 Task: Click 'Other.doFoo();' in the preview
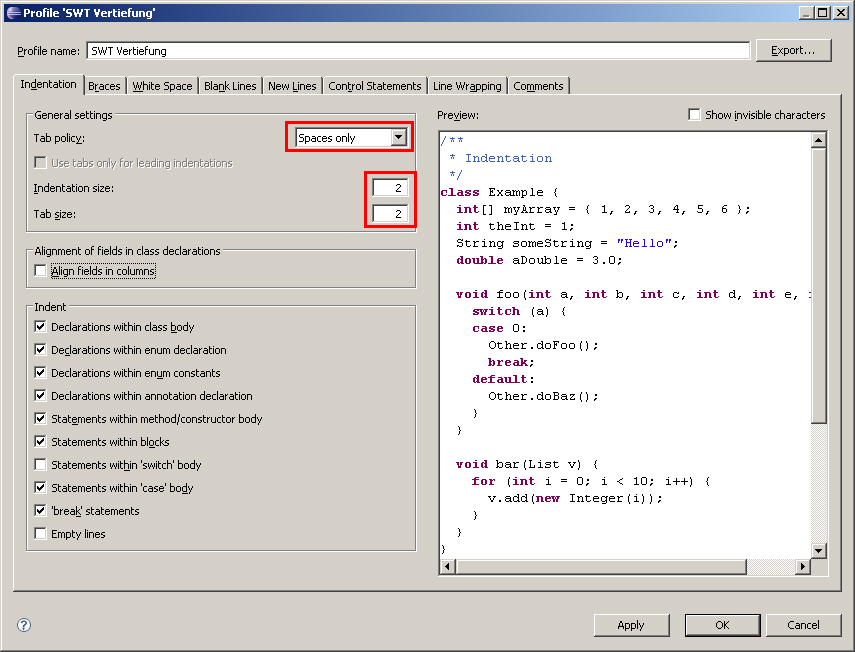click(x=543, y=345)
